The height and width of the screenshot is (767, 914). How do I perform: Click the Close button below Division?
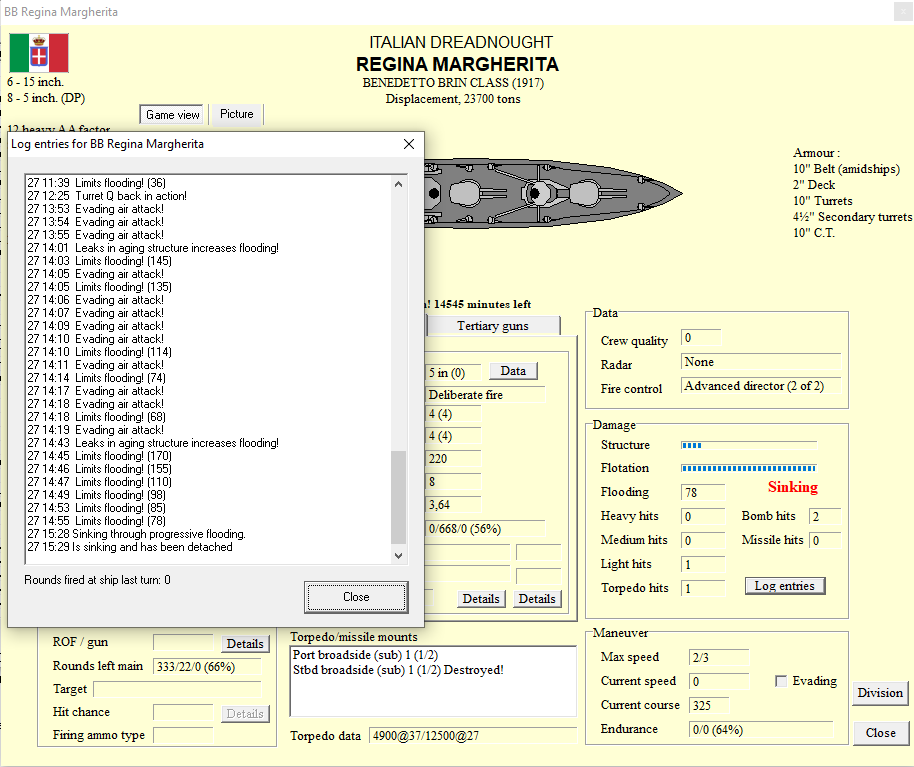pos(880,733)
